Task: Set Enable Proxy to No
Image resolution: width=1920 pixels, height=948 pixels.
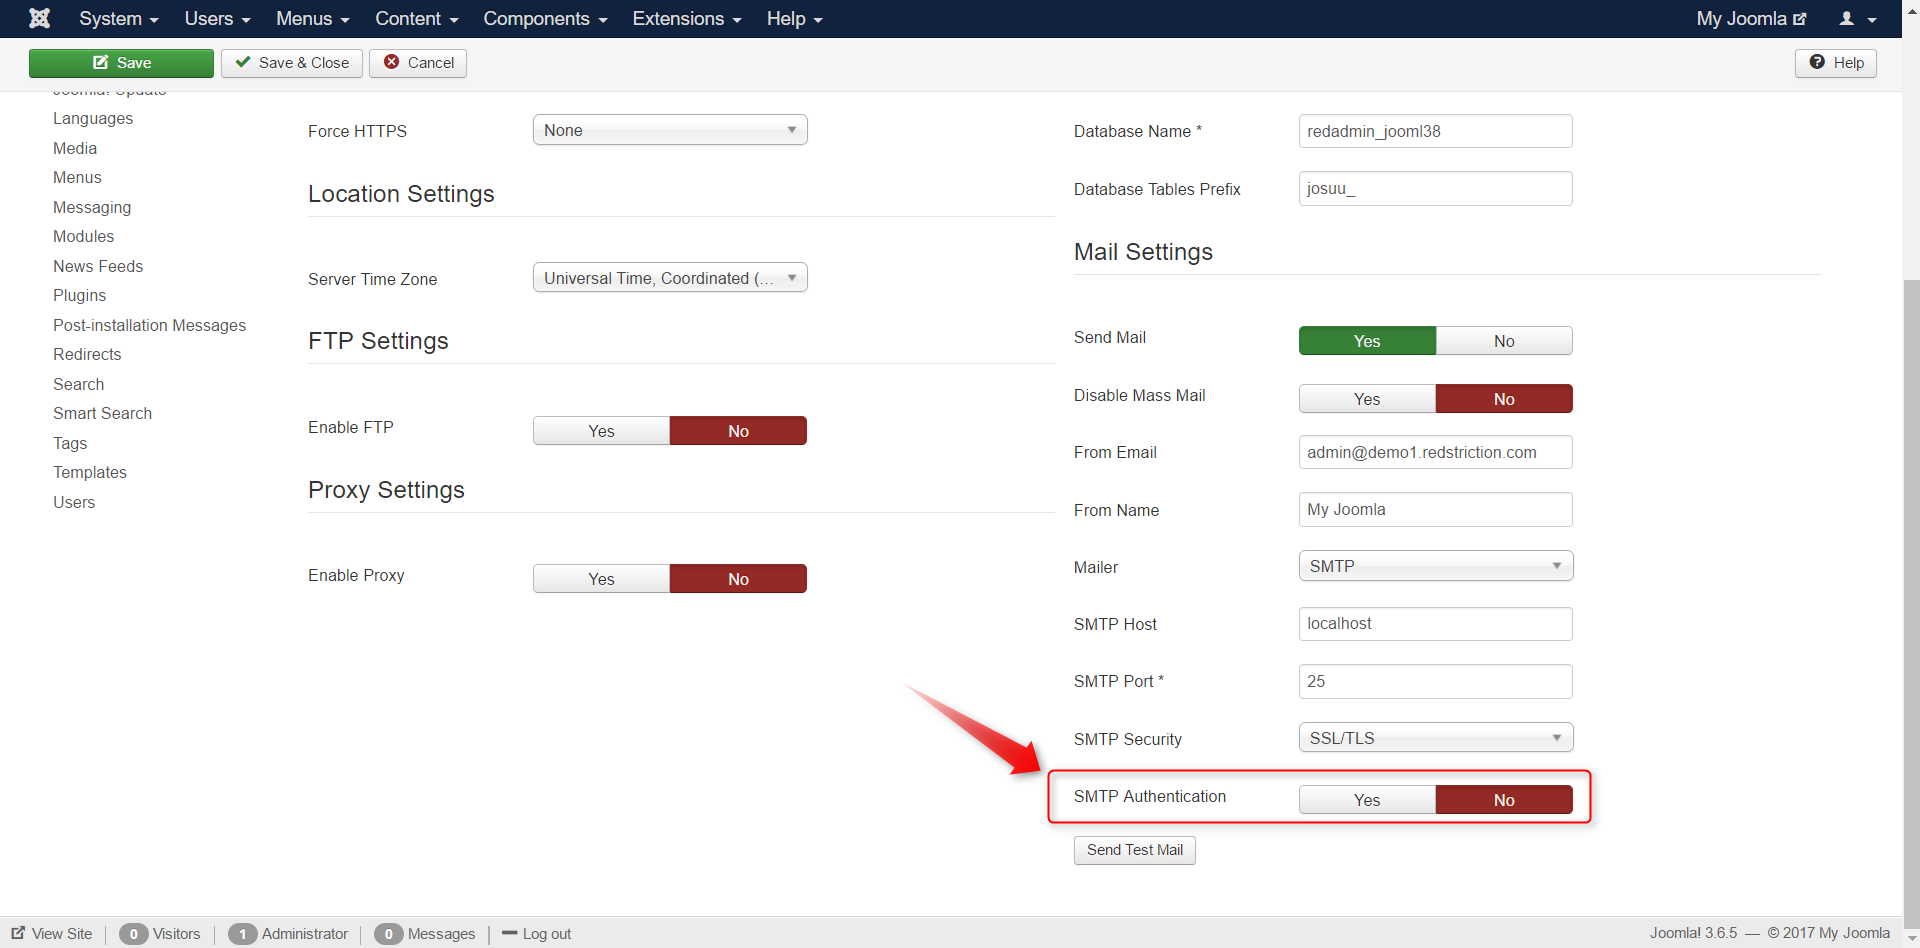Action: (x=738, y=579)
